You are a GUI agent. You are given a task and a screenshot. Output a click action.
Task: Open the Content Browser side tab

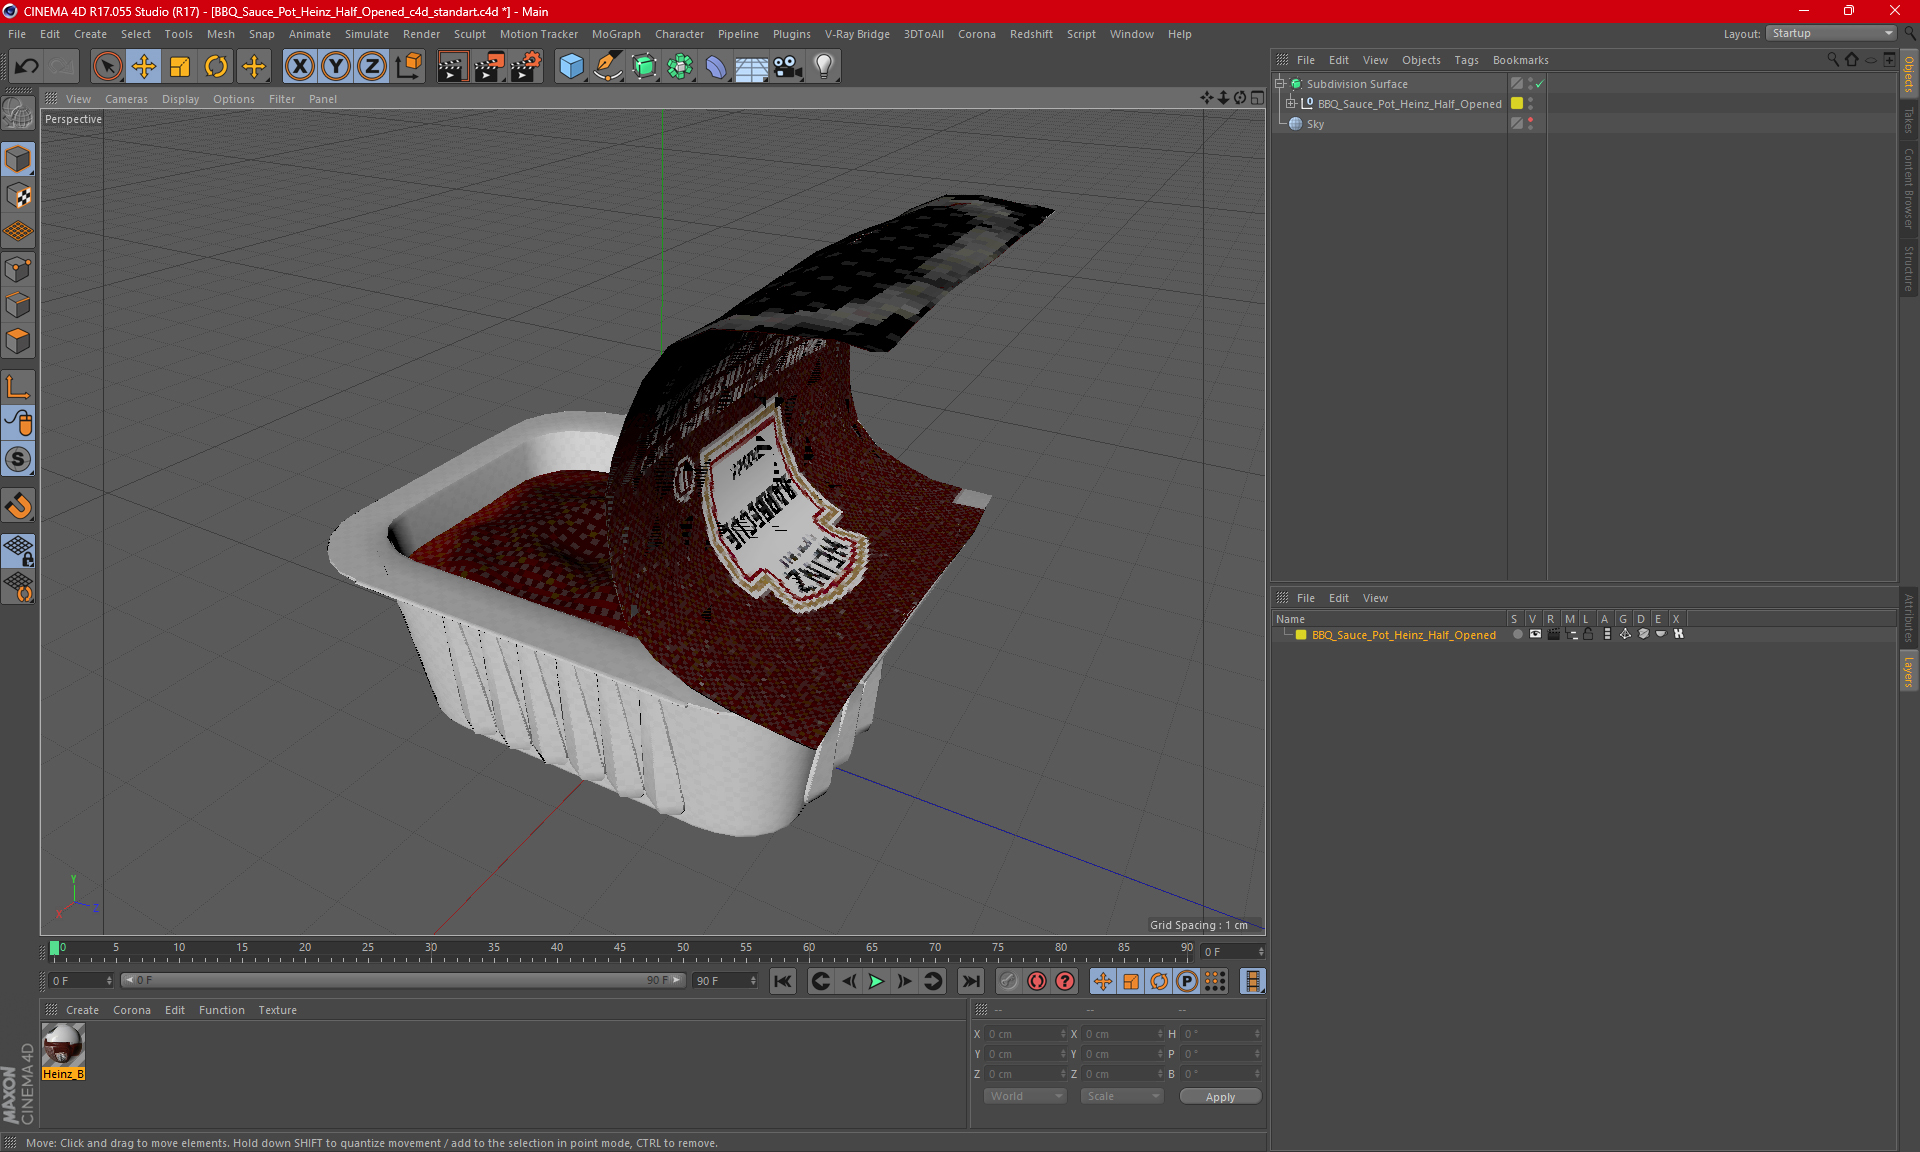coord(1909,189)
